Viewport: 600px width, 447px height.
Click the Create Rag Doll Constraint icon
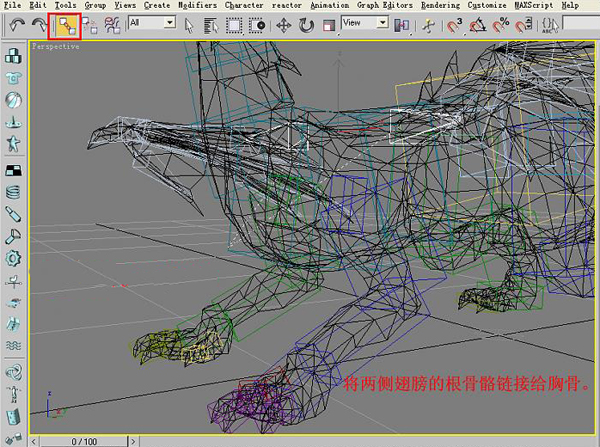click(x=13, y=394)
